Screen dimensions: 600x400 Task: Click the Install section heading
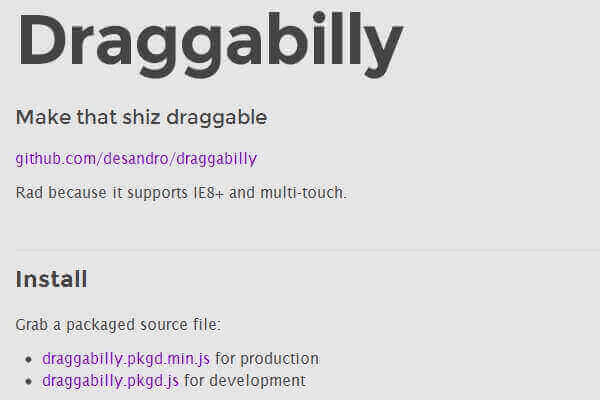[x=52, y=279]
